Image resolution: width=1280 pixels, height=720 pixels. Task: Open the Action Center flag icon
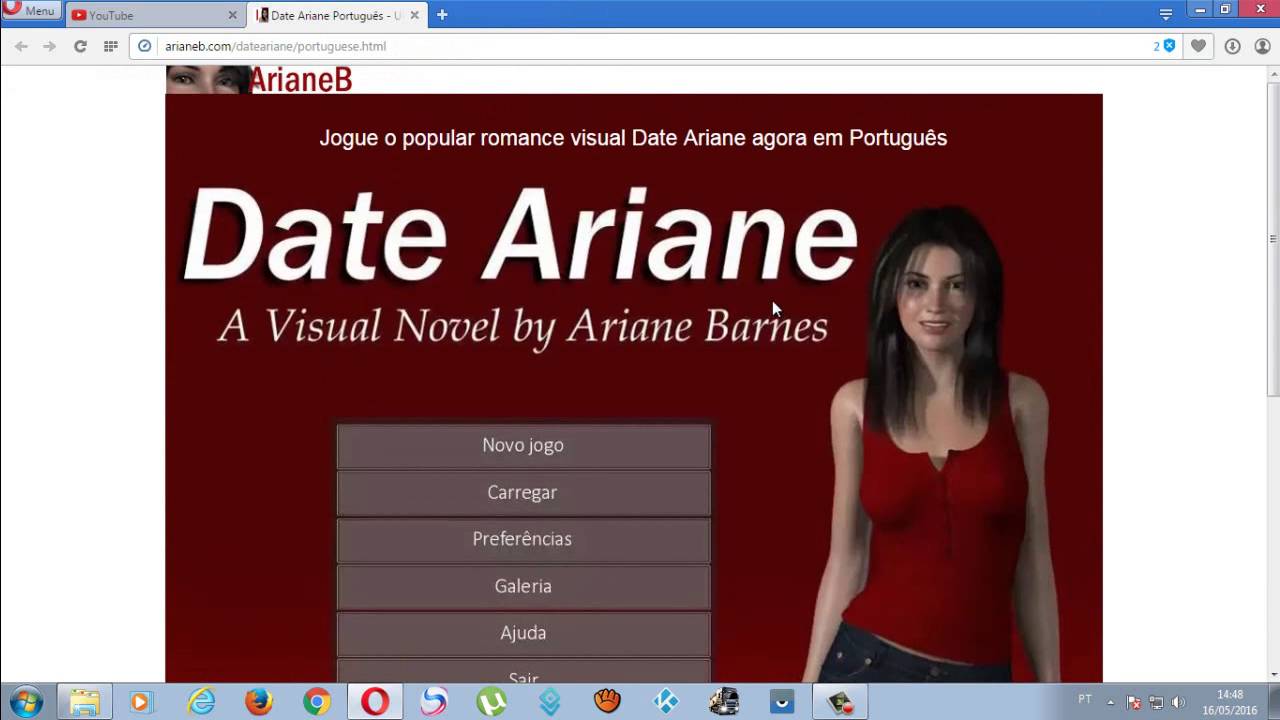click(1134, 702)
